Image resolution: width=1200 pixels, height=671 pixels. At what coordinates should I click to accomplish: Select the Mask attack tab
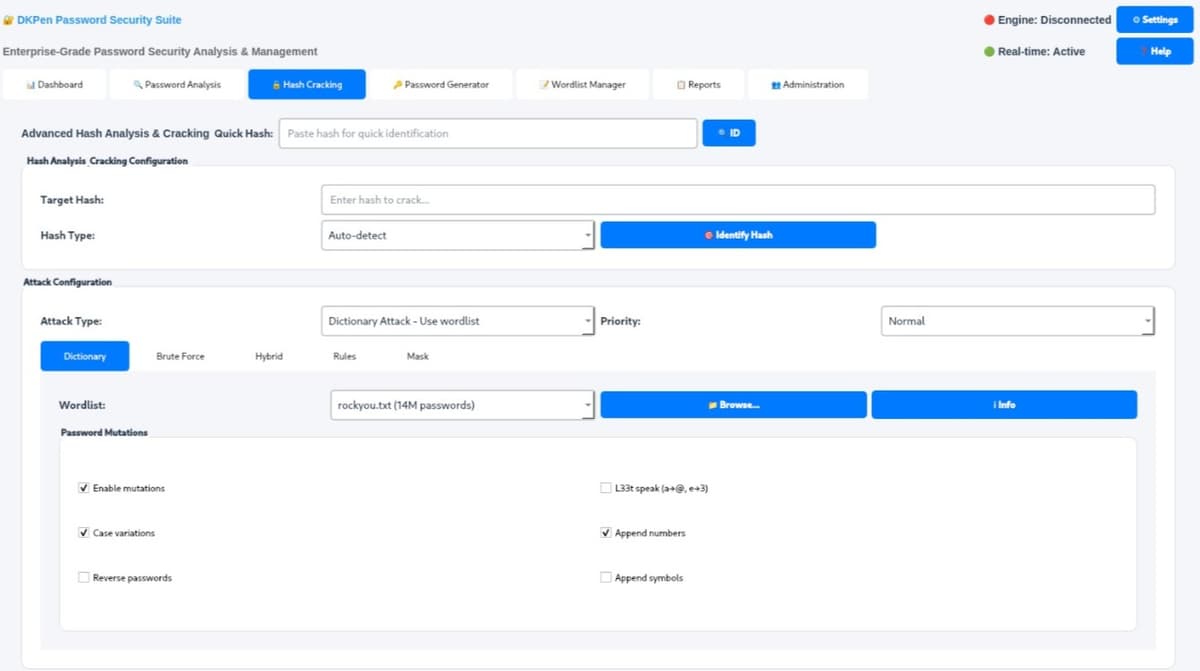tap(417, 355)
